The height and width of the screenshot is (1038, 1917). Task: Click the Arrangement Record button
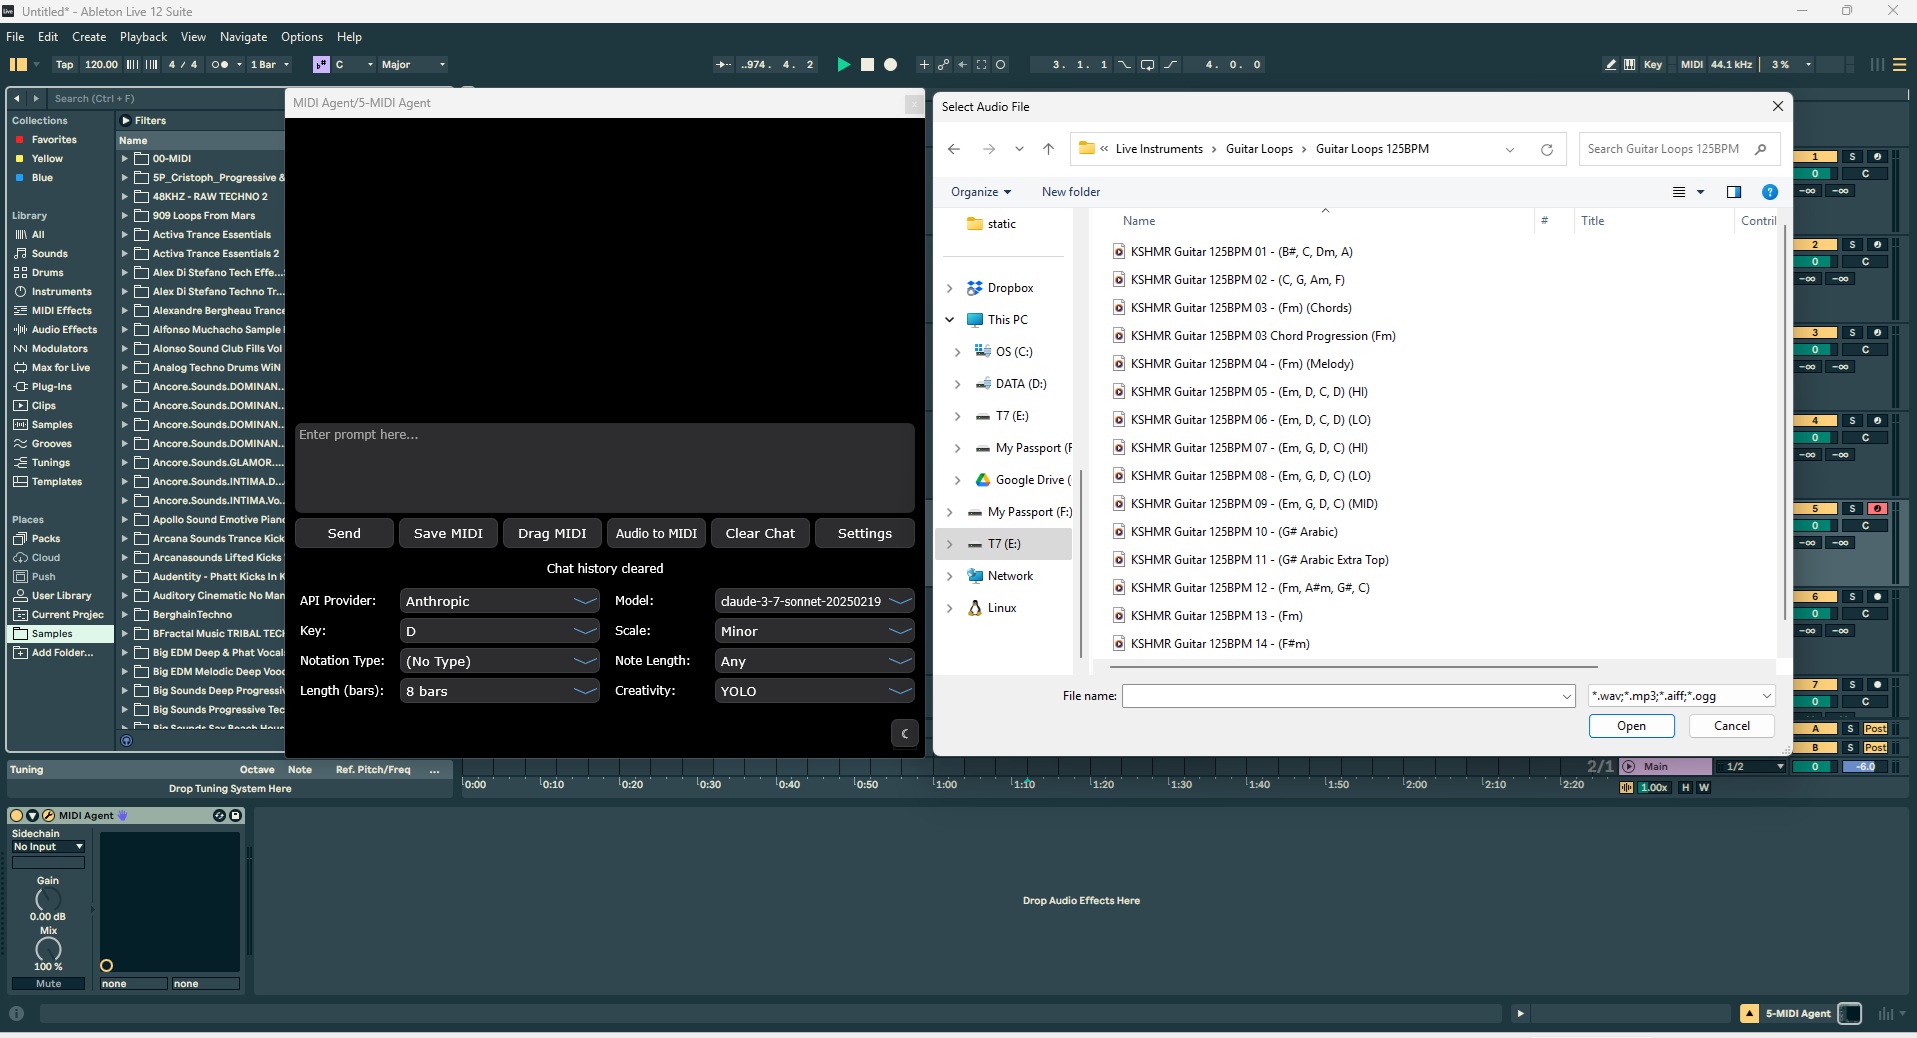(x=890, y=64)
